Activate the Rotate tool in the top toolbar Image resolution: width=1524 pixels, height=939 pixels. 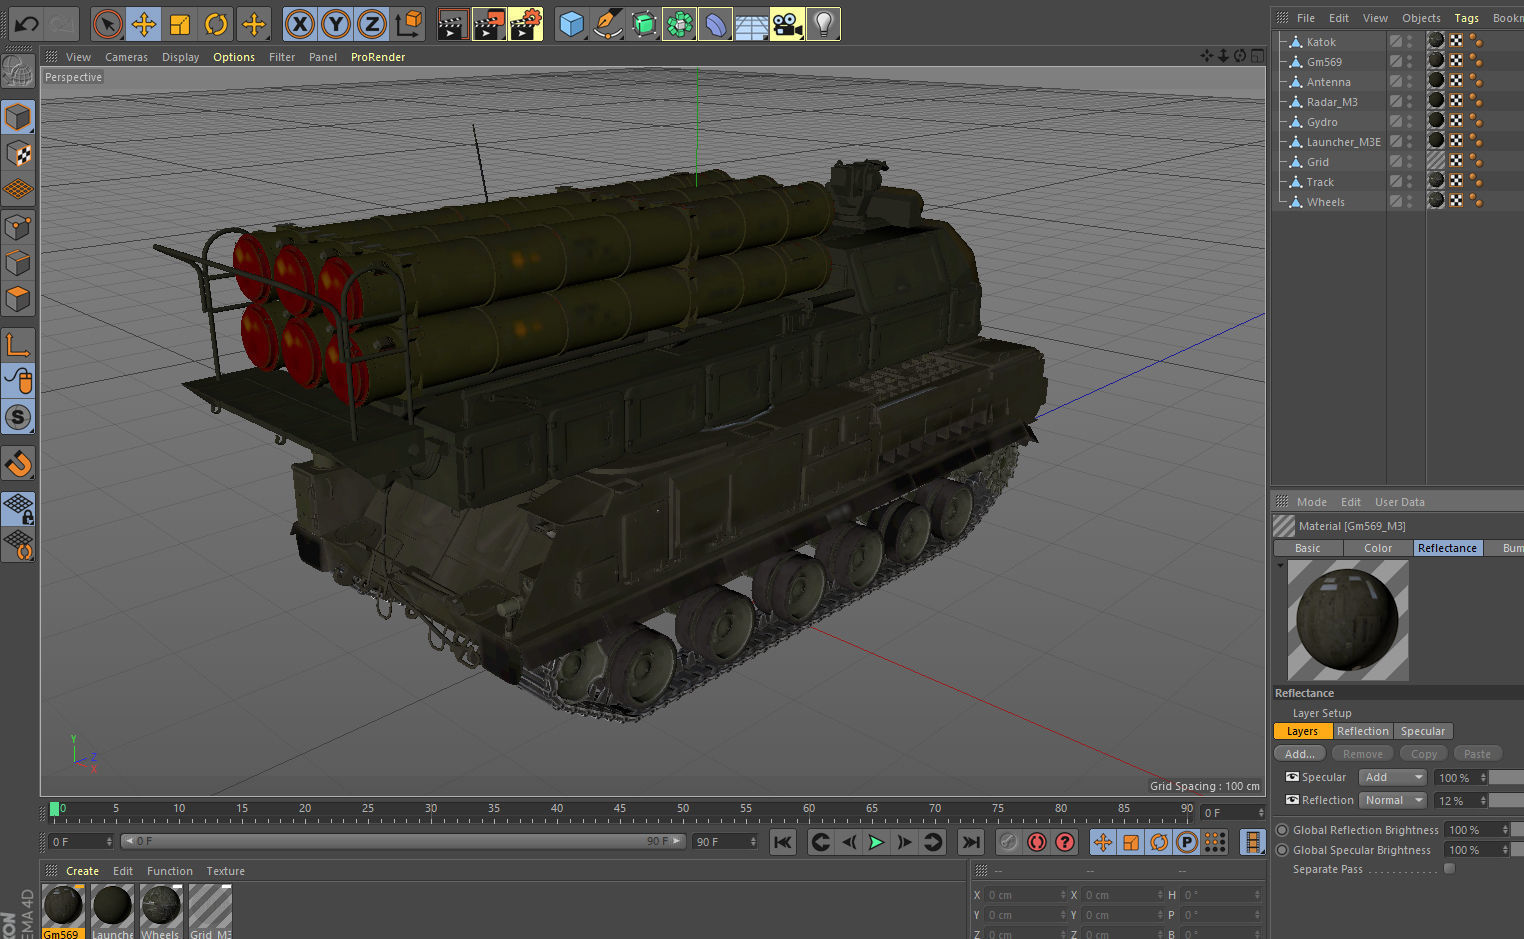pos(216,24)
